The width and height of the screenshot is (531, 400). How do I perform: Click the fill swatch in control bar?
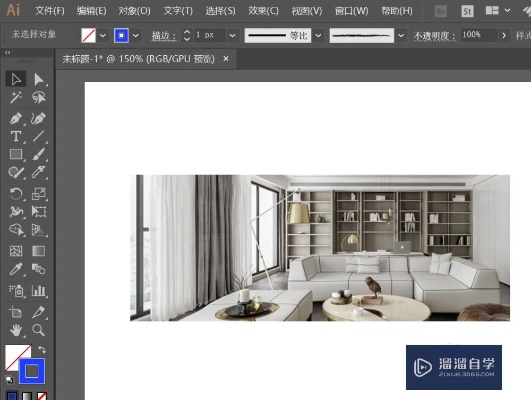pyautogui.click(x=89, y=35)
